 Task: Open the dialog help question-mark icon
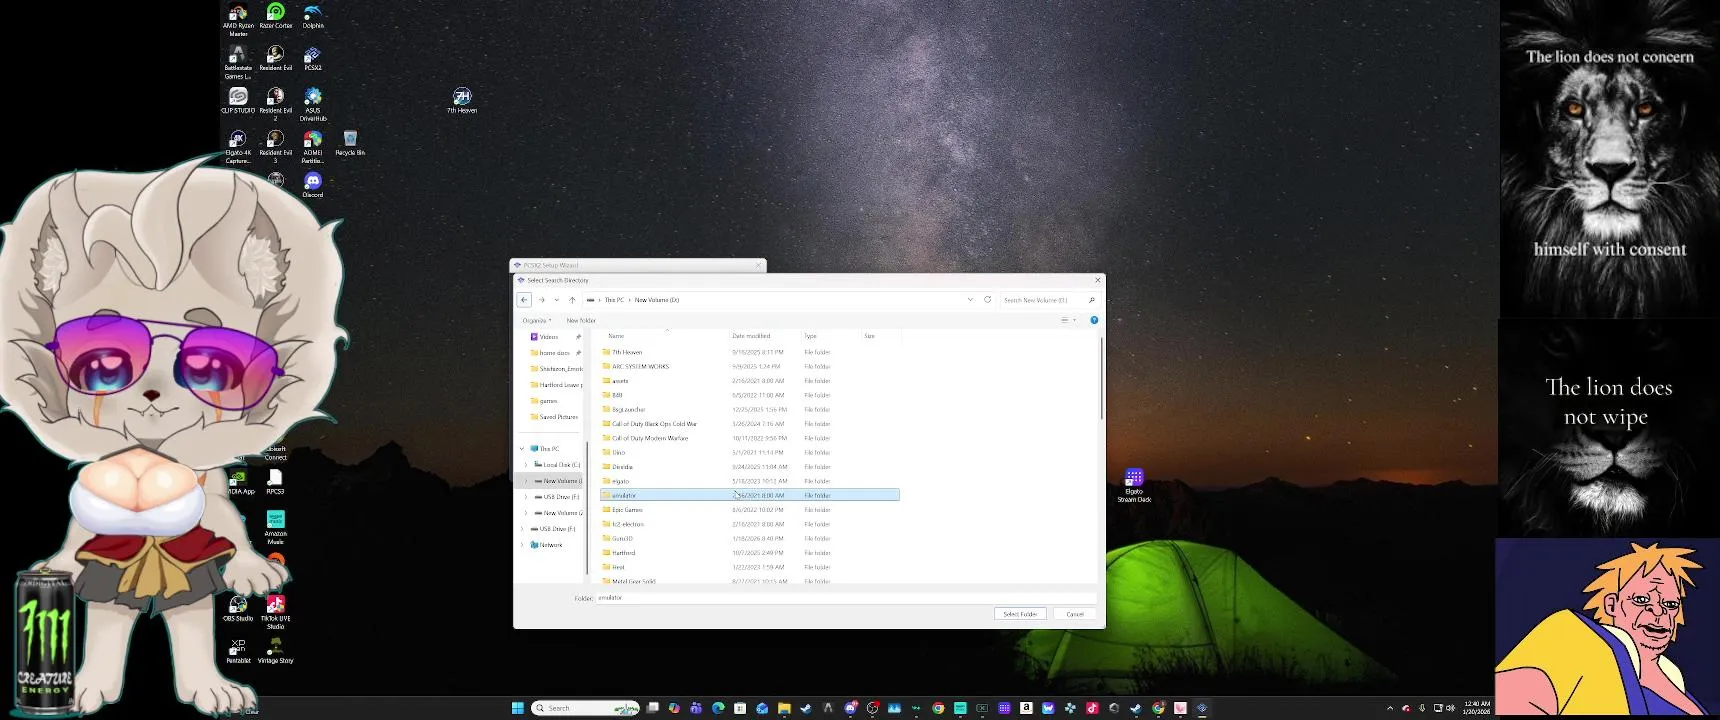pos(1094,320)
